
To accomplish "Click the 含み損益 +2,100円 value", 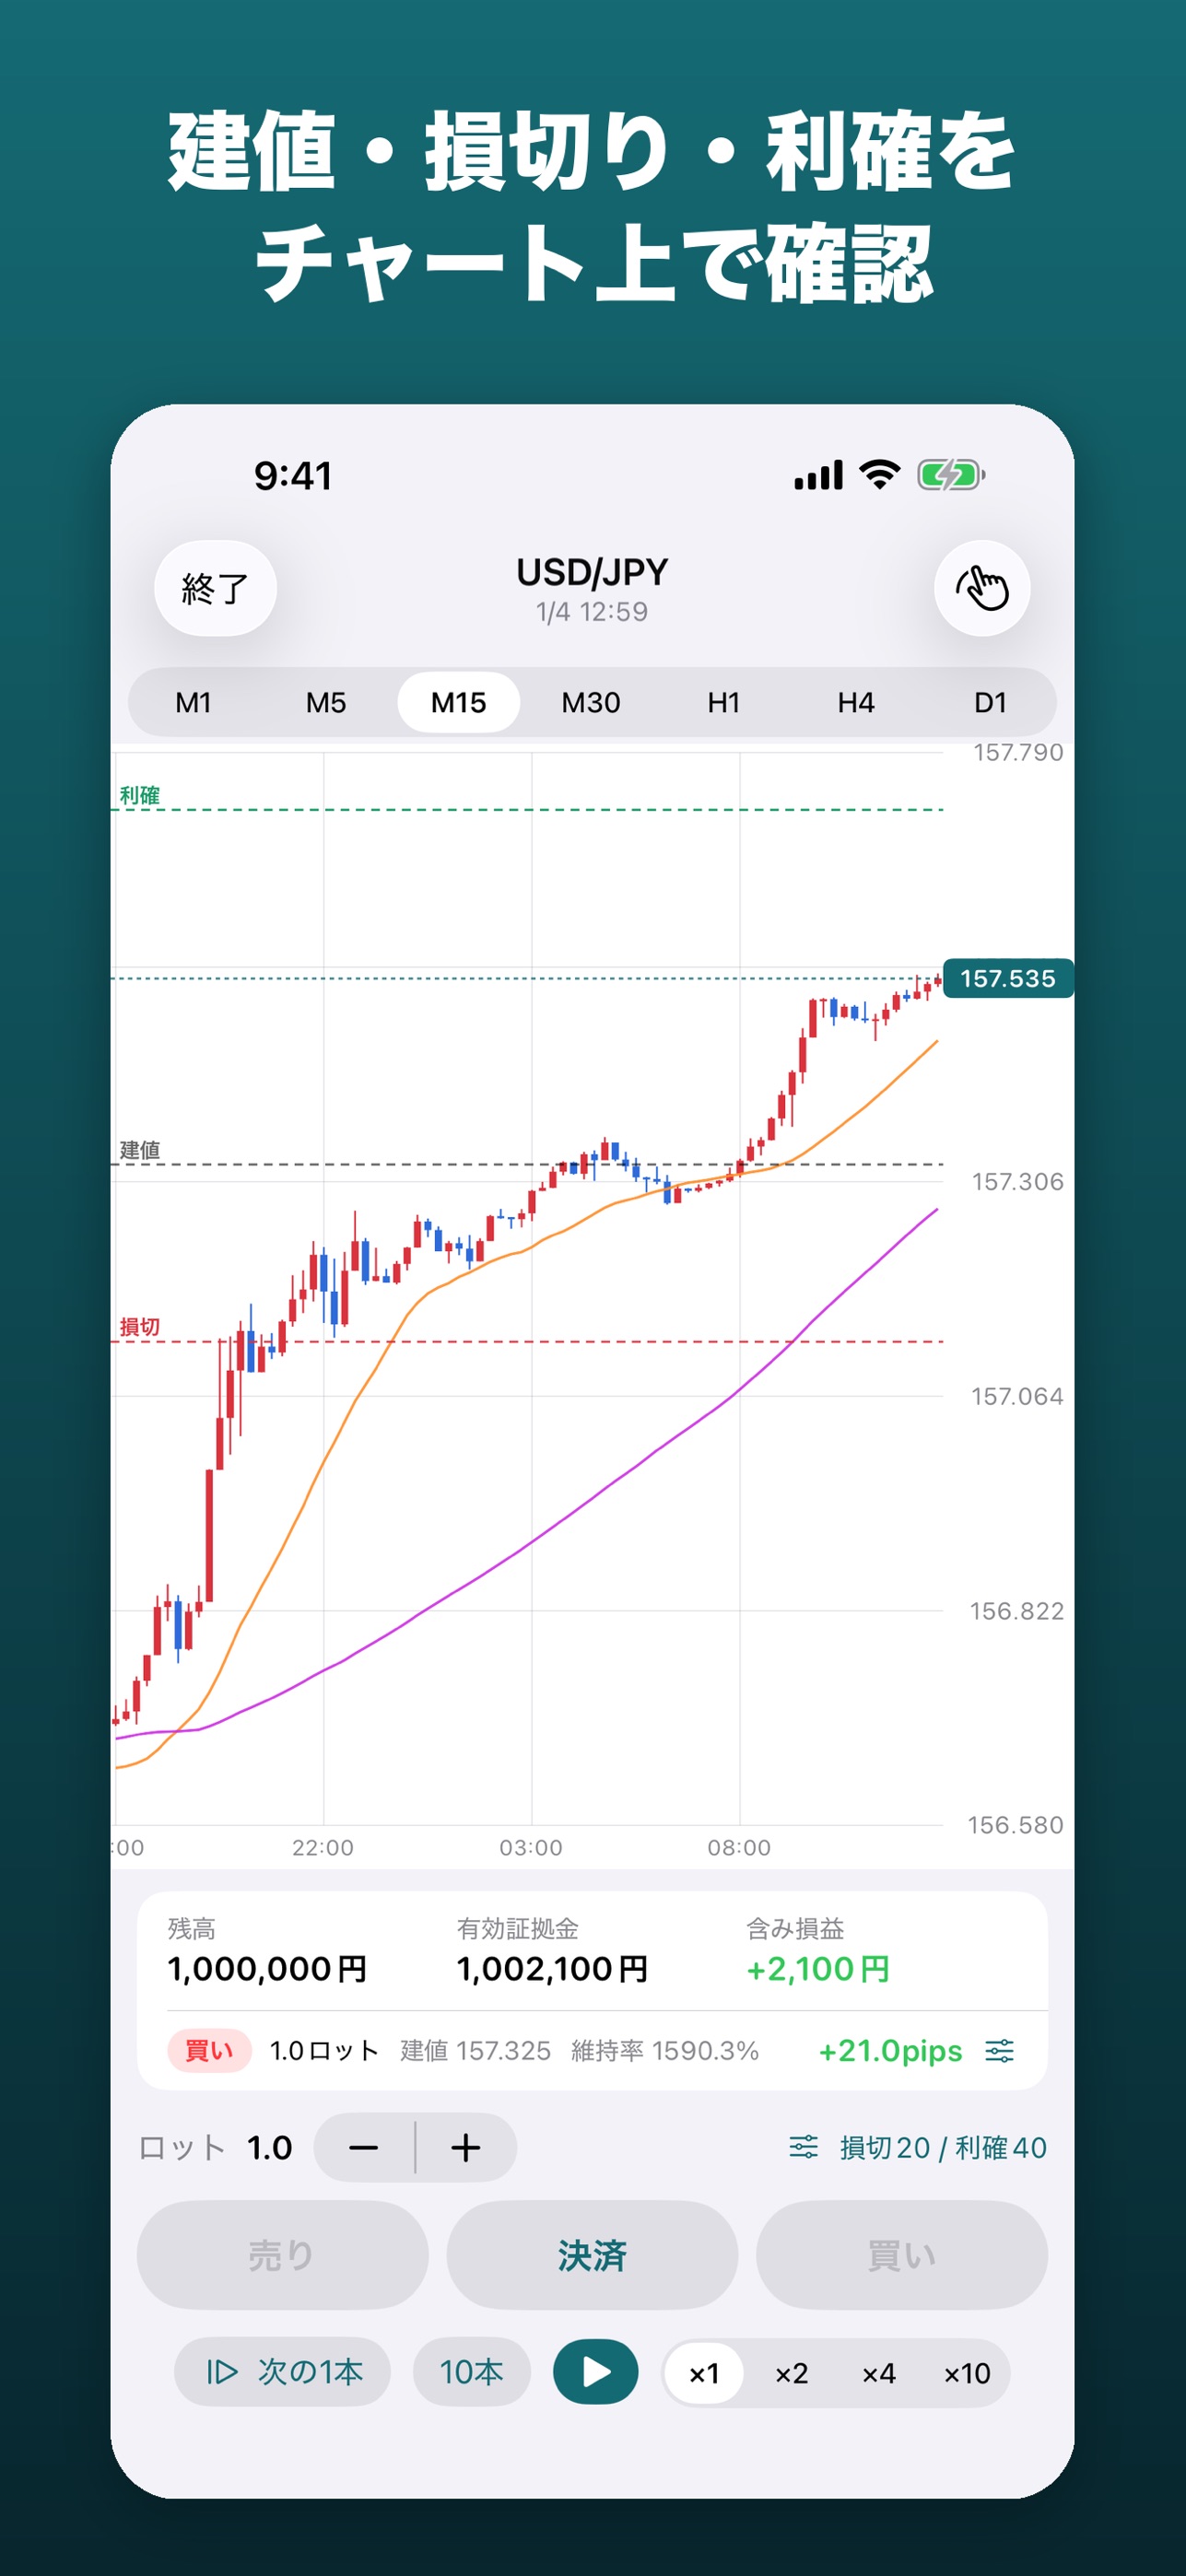I will click(x=818, y=1969).
